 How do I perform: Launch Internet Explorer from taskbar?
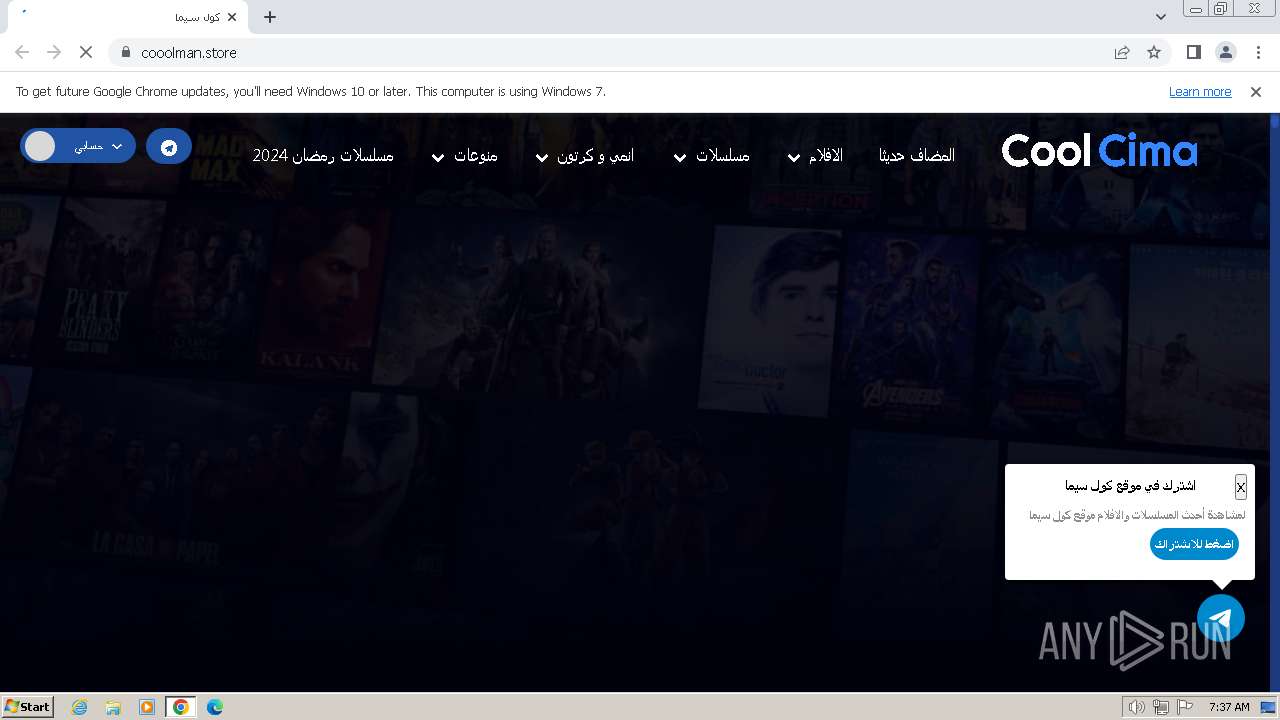click(x=79, y=707)
